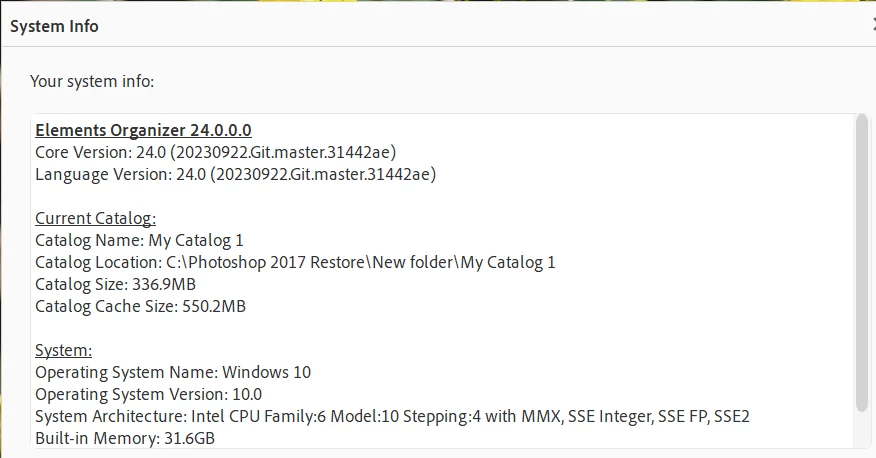This screenshot has width=876, height=458.
Task: Click the System Info title bar text
Action: [x=54, y=26]
